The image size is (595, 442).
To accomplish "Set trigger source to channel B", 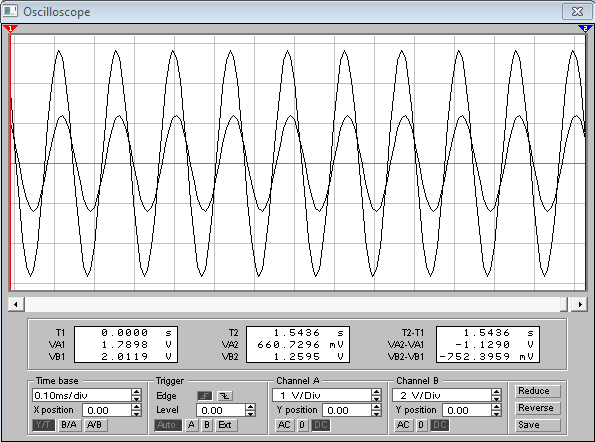I will pos(207,425).
